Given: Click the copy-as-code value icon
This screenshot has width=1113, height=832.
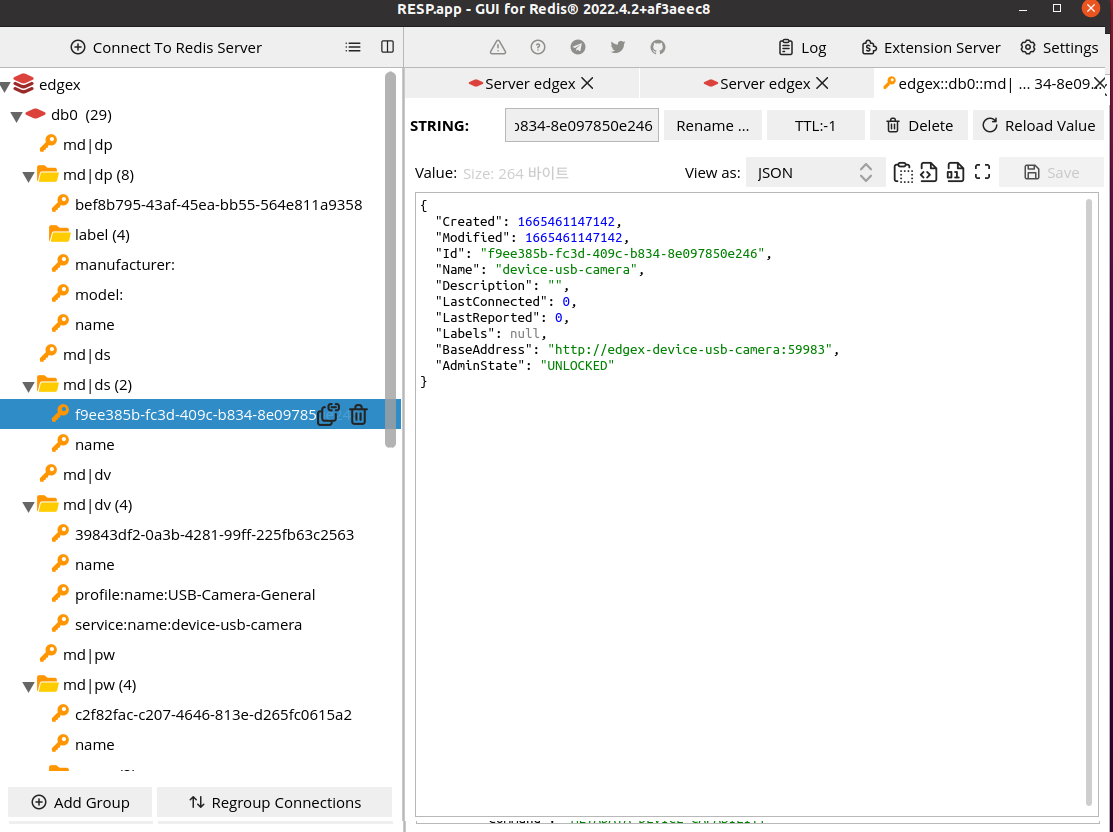Looking at the screenshot, I should [x=929, y=172].
